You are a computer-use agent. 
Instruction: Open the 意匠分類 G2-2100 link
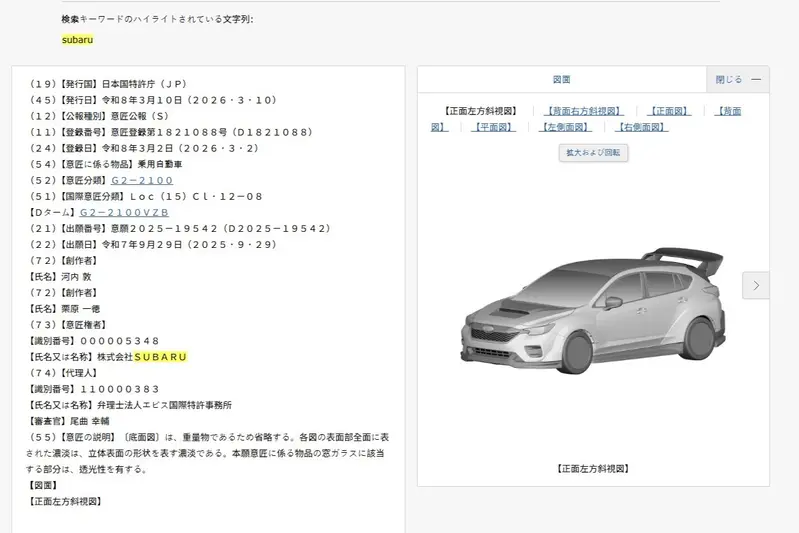[142, 181]
